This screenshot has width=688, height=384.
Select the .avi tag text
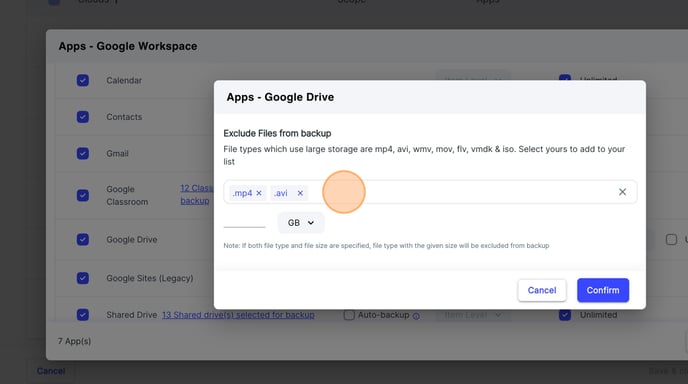pyautogui.click(x=281, y=193)
